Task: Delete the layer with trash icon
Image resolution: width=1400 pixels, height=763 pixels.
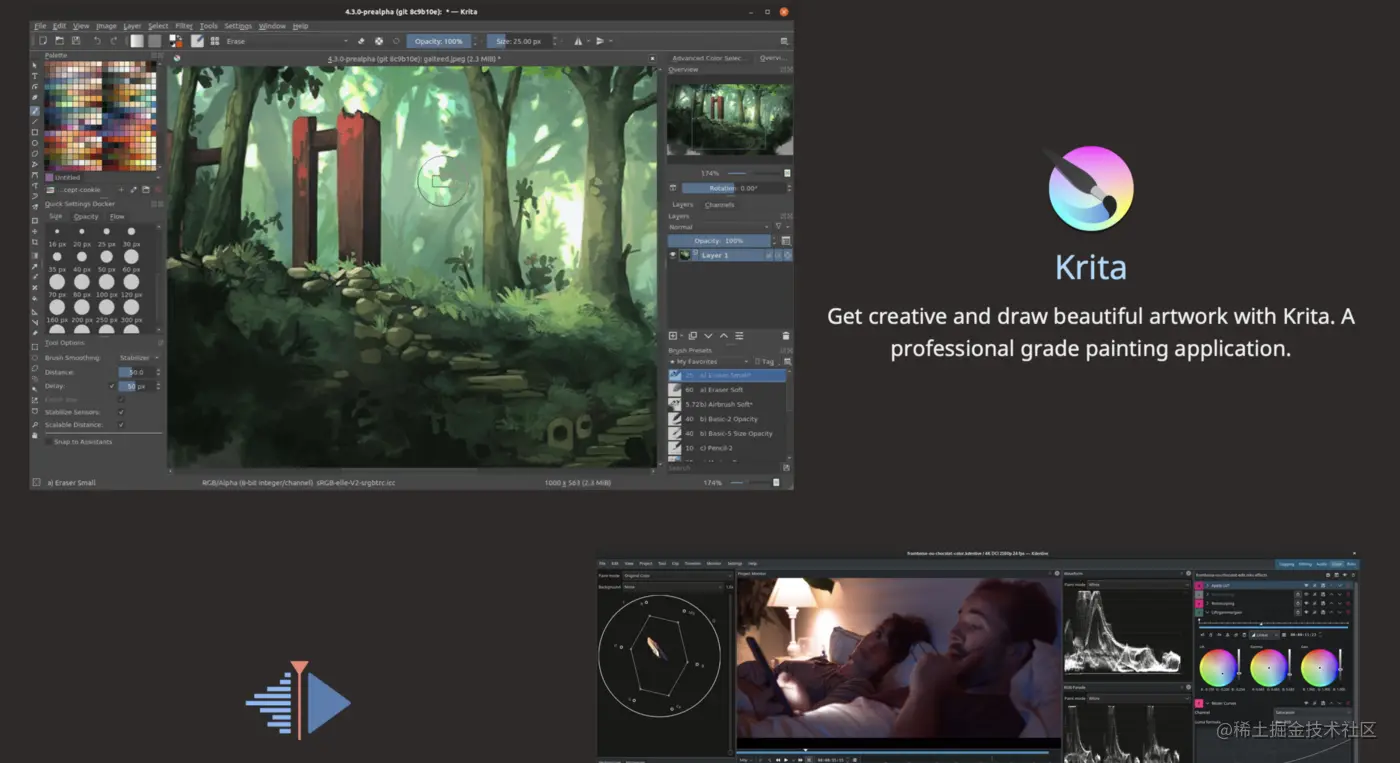Action: [786, 336]
